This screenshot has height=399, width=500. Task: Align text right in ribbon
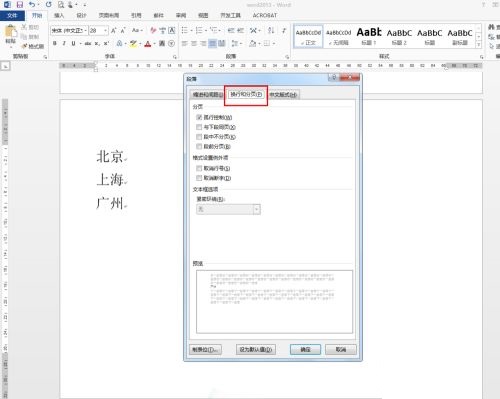click(203, 43)
